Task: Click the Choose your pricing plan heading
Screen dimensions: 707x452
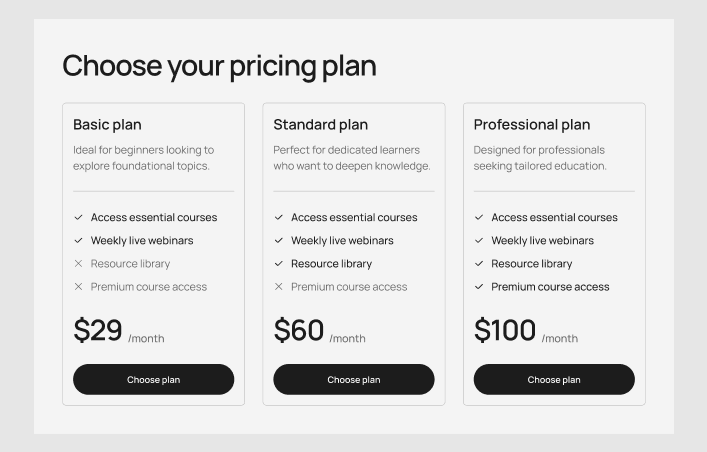Action: pos(219,66)
